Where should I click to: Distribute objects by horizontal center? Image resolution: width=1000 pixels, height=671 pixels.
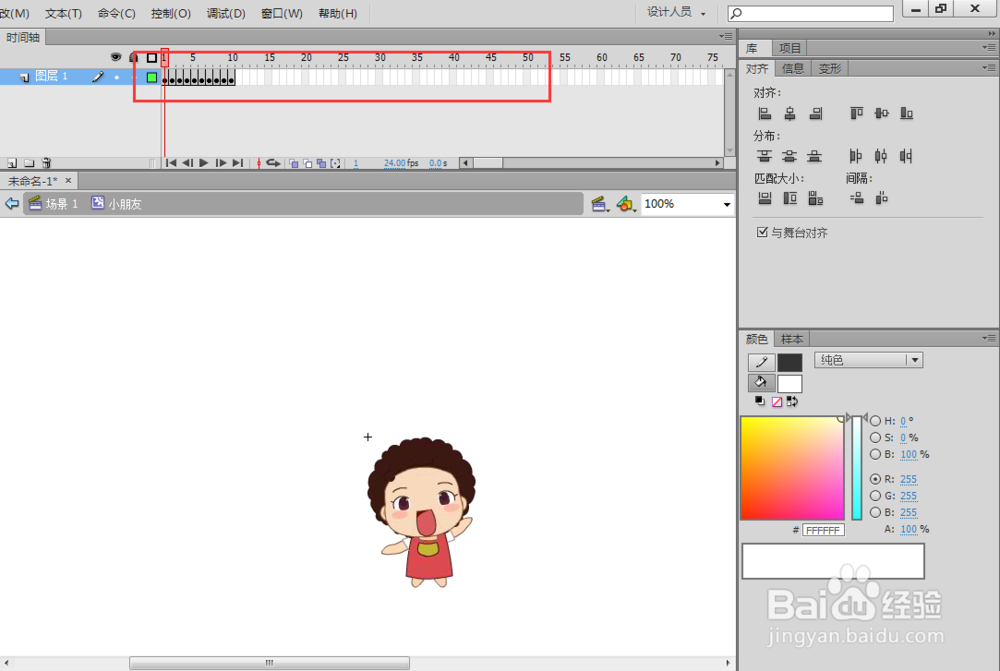click(x=881, y=156)
